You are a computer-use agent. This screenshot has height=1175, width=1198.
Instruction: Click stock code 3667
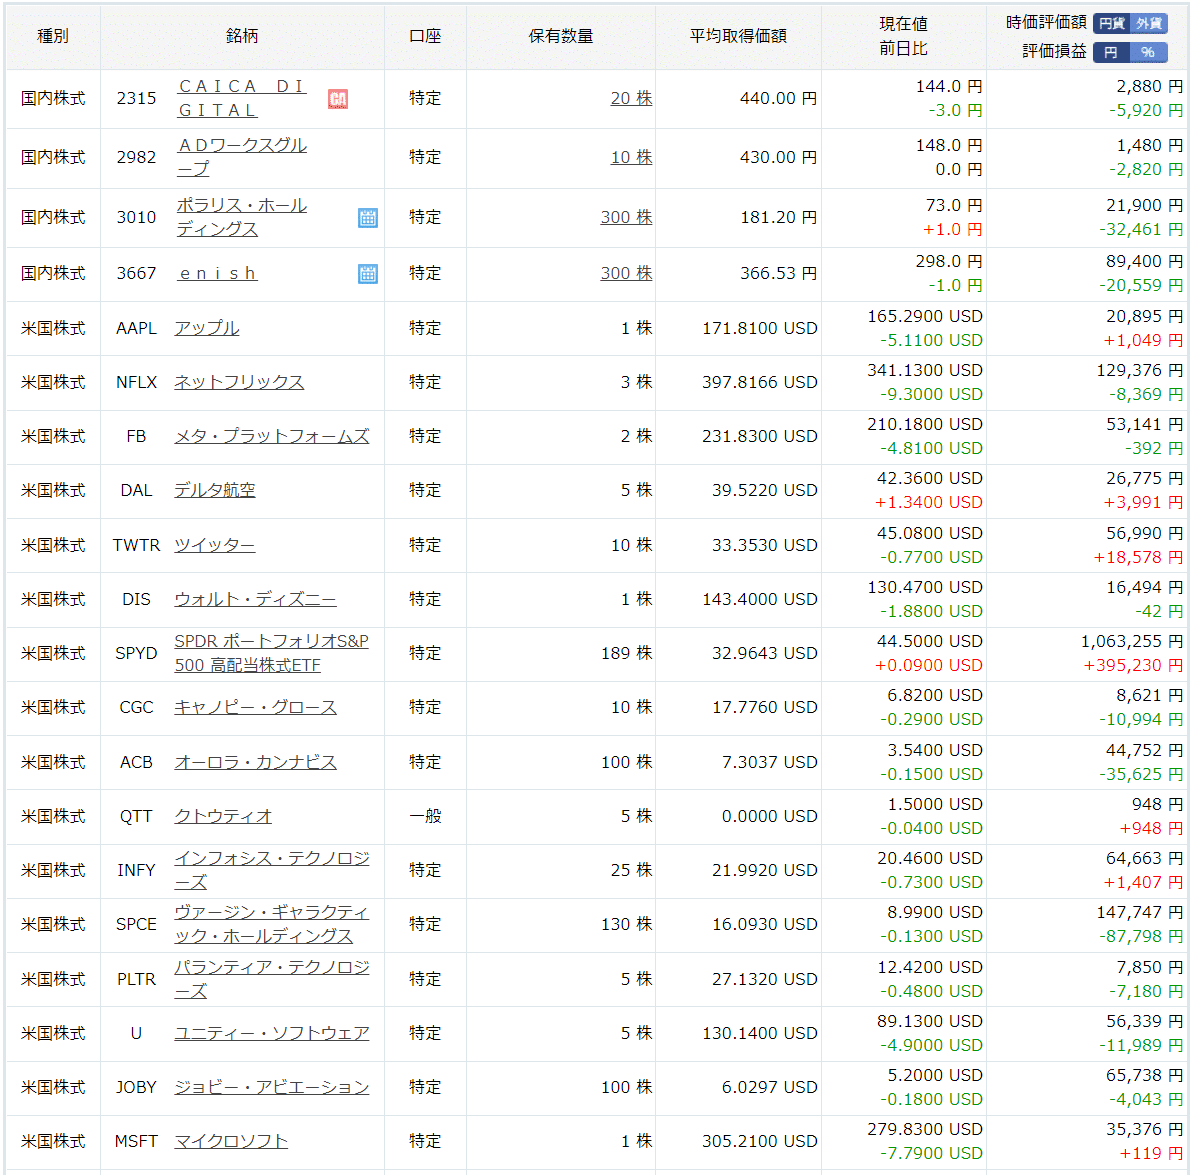[136, 274]
